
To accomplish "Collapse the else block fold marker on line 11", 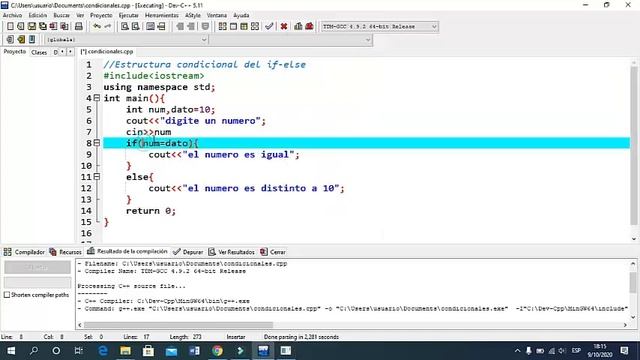I will [97, 177].
